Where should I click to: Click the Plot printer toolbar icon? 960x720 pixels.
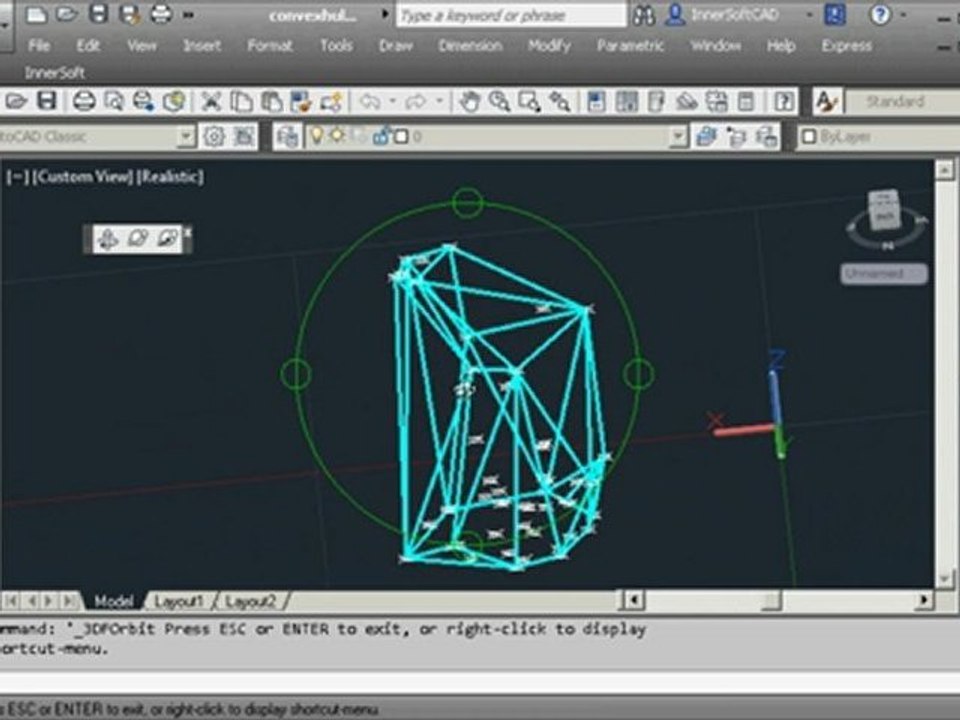tap(84, 101)
